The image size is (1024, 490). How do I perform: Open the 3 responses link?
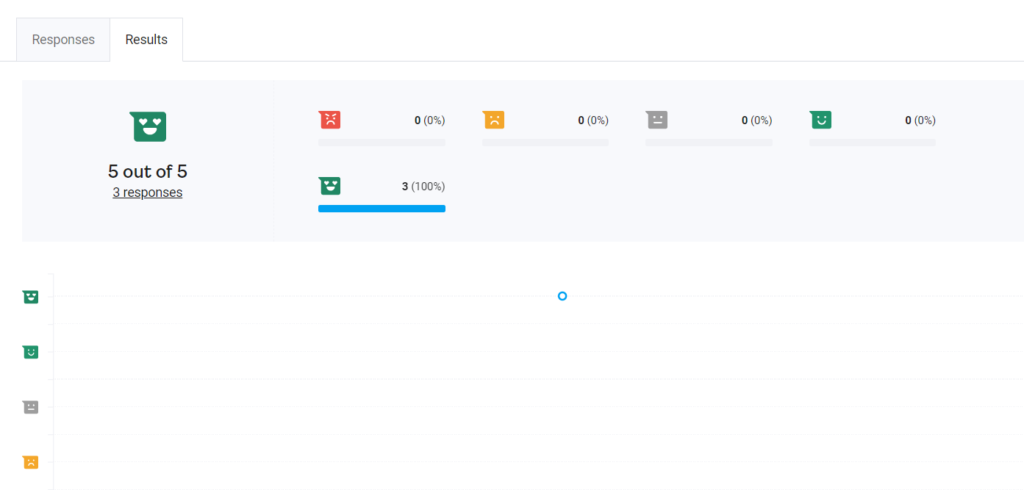pos(147,192)
